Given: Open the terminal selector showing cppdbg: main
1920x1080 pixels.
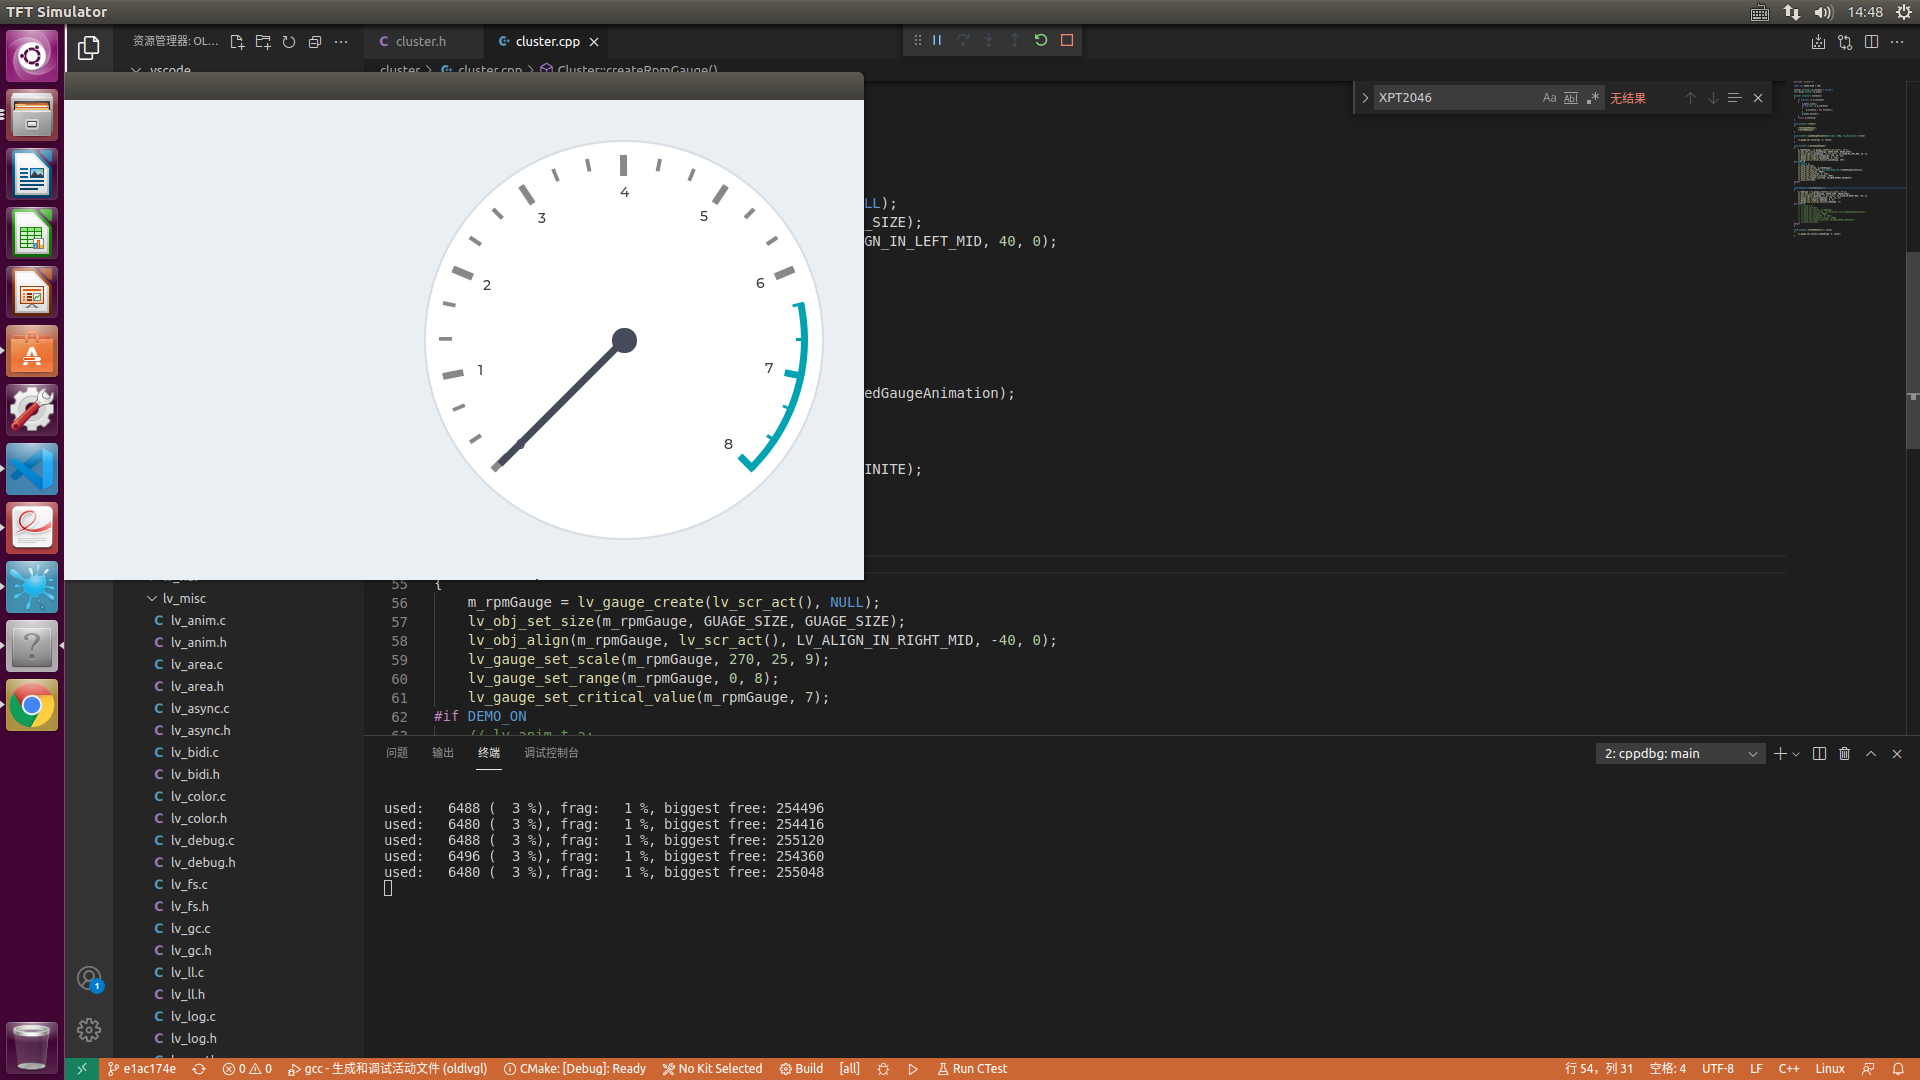Looking at the screenshot, I should tap(1680, 753).
